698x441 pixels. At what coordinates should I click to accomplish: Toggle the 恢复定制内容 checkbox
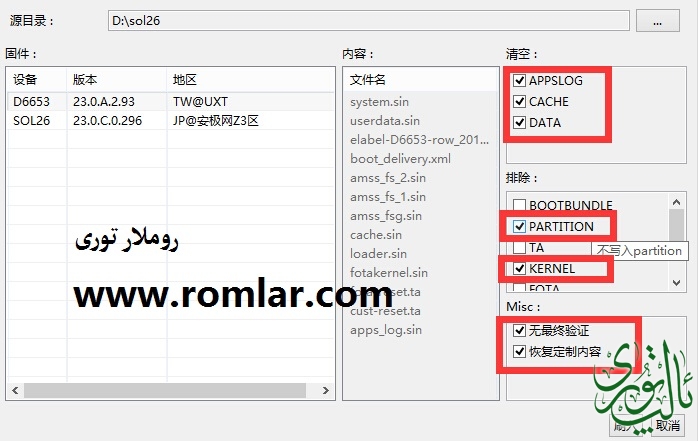(x=519, y=352)
